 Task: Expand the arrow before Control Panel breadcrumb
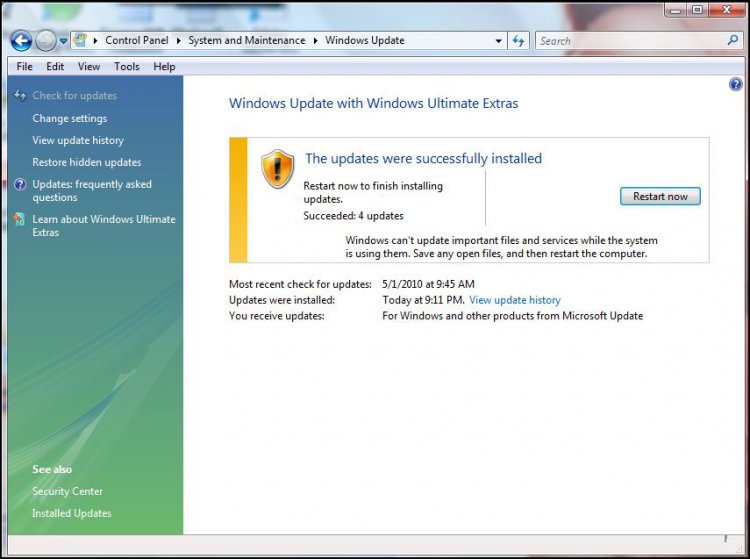pos(95,41)
